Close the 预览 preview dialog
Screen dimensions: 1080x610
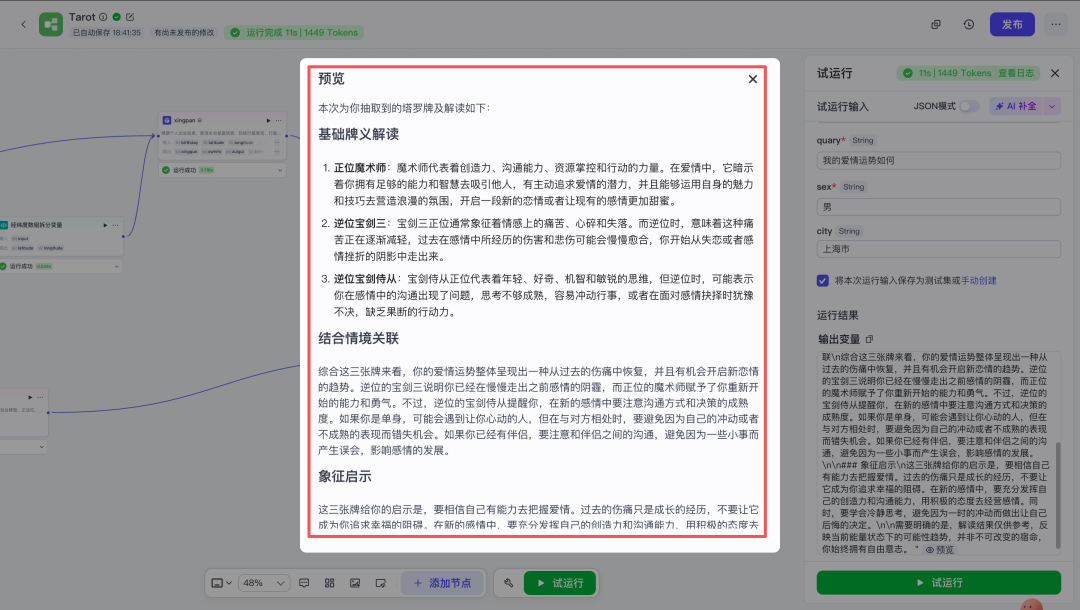[x=753, y=79]
